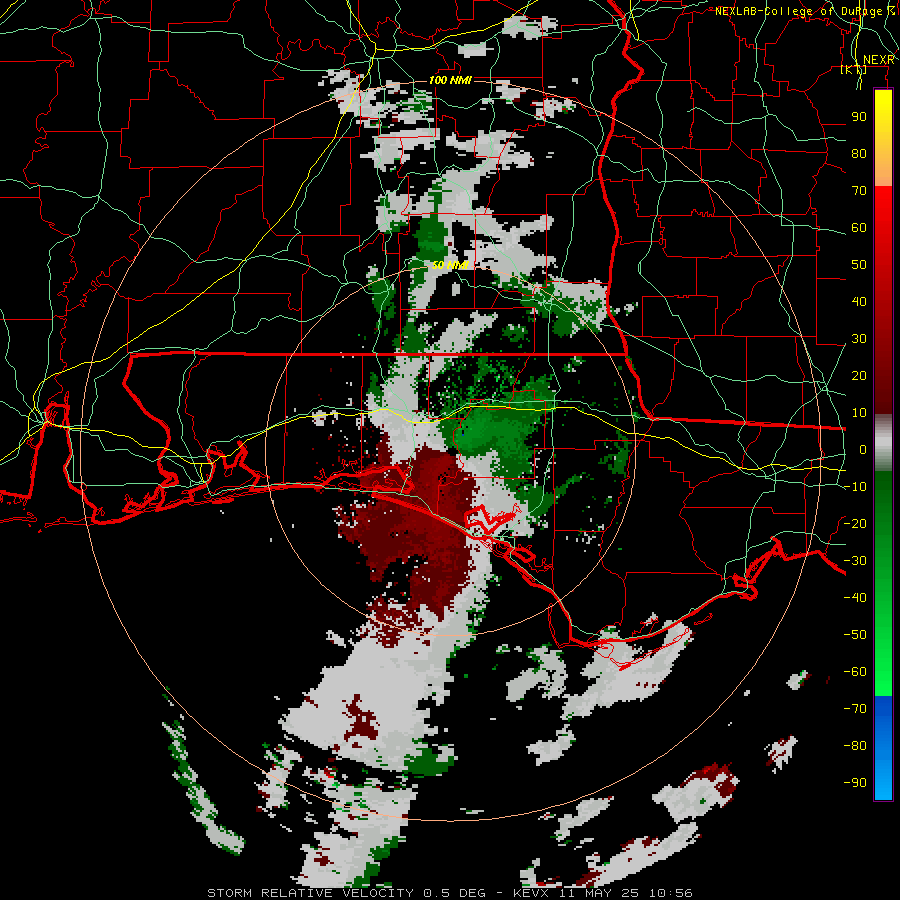The image size is (900, 900).
Task: Click the -10 value on velocity scale
Action: [855, 487]
